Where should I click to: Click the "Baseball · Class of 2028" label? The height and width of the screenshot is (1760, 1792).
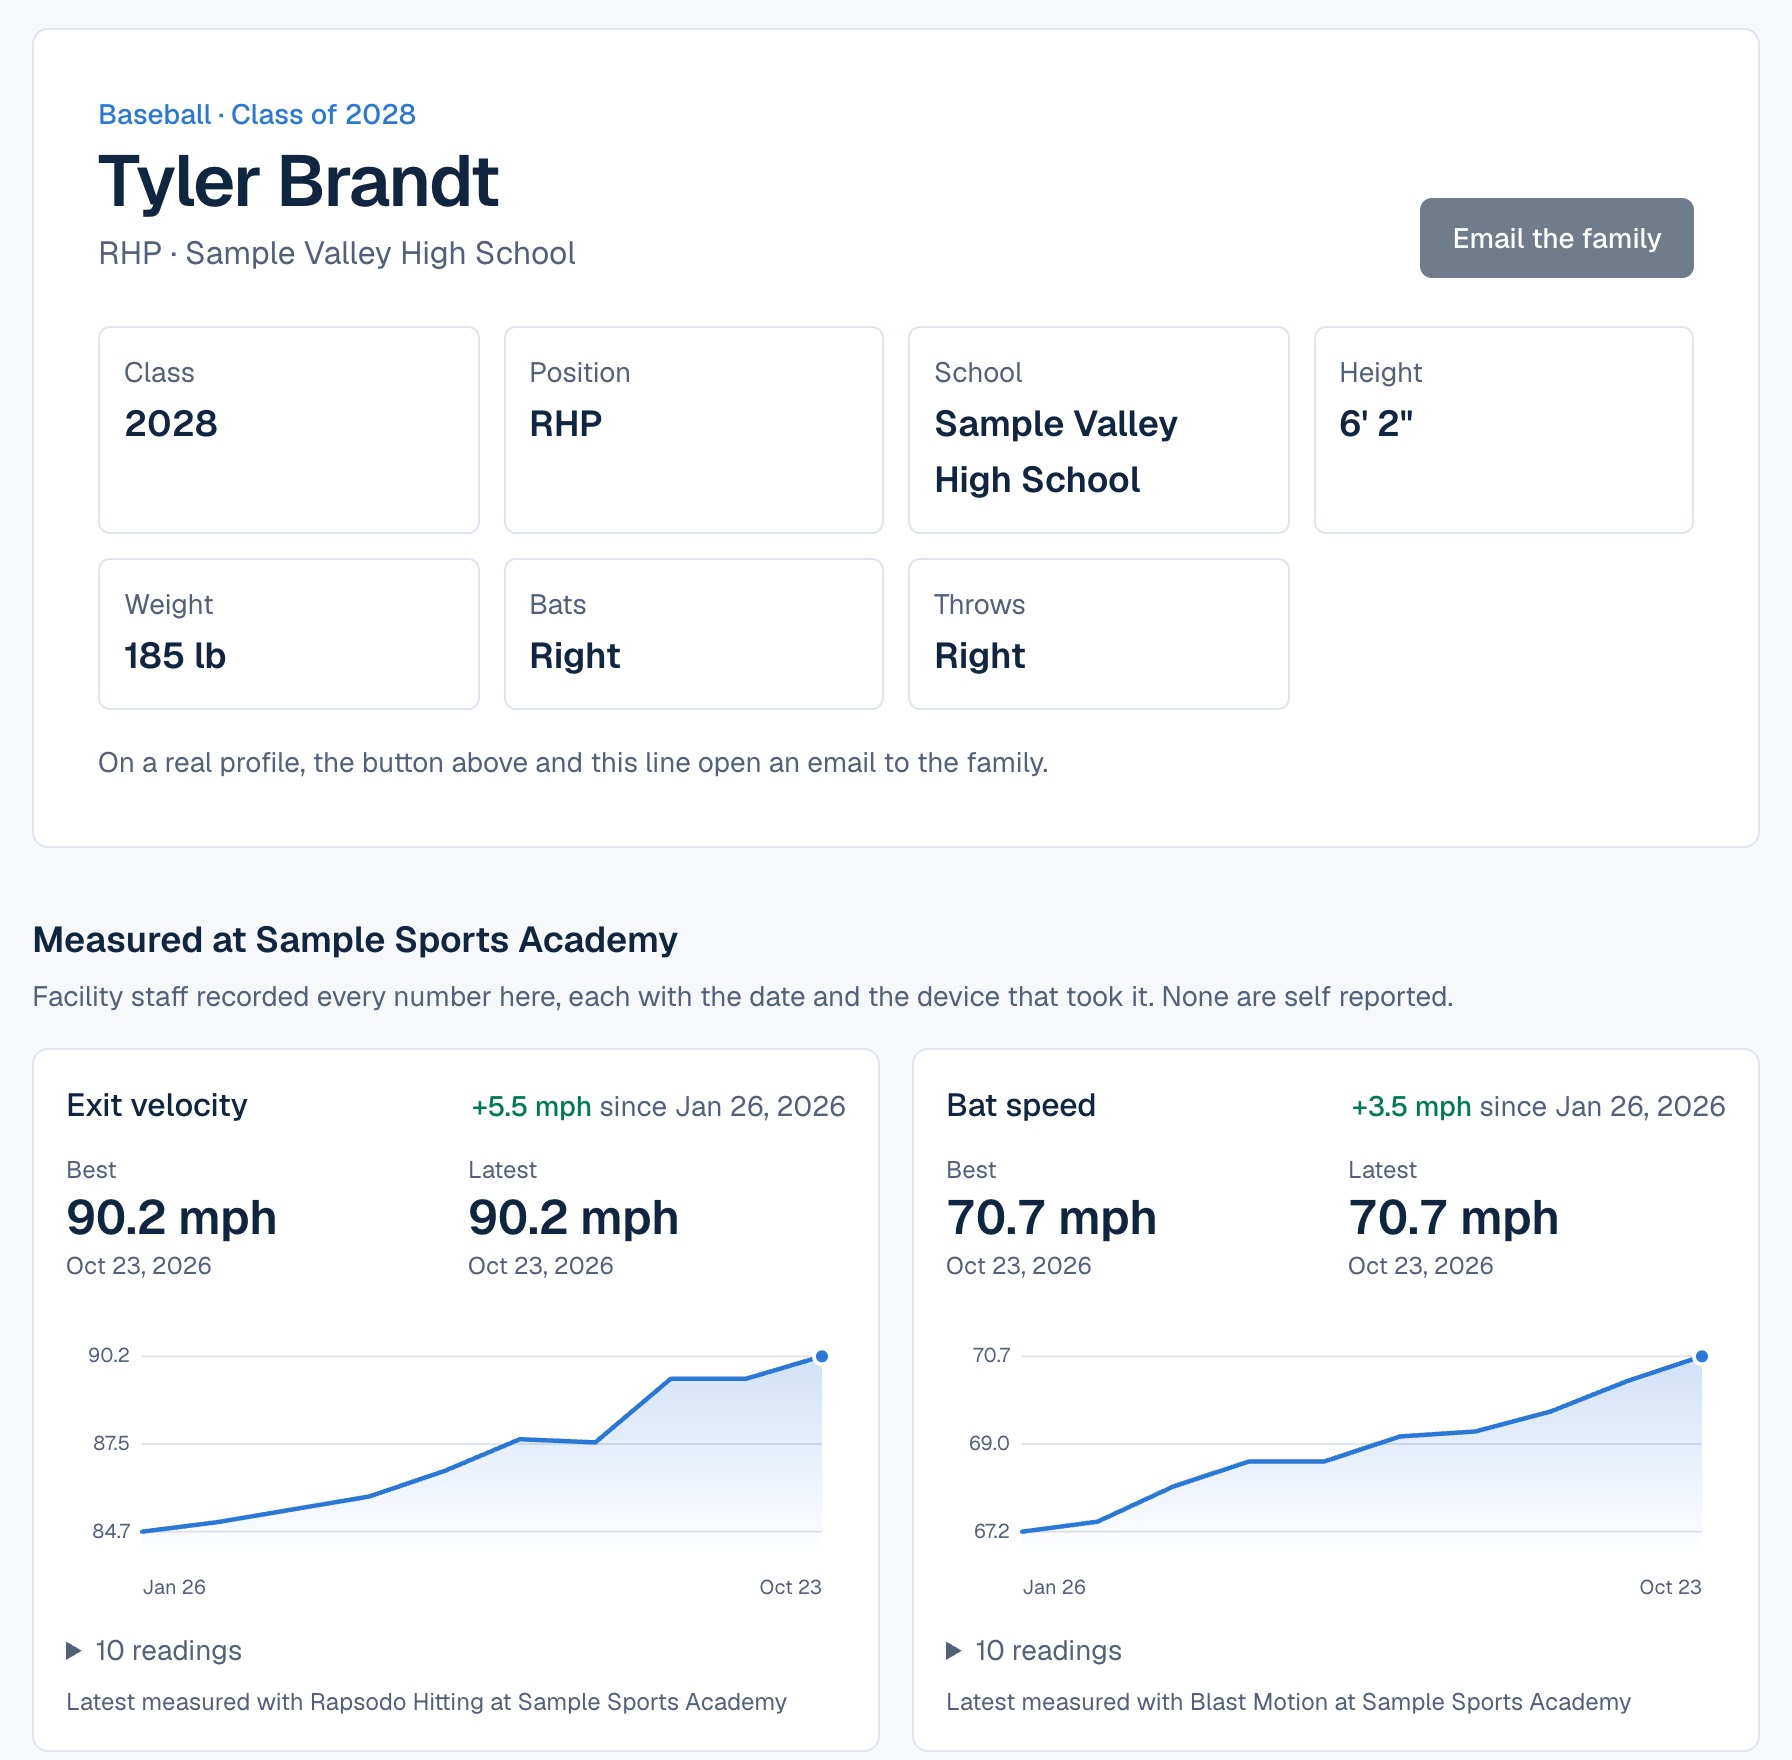(257, 115)
